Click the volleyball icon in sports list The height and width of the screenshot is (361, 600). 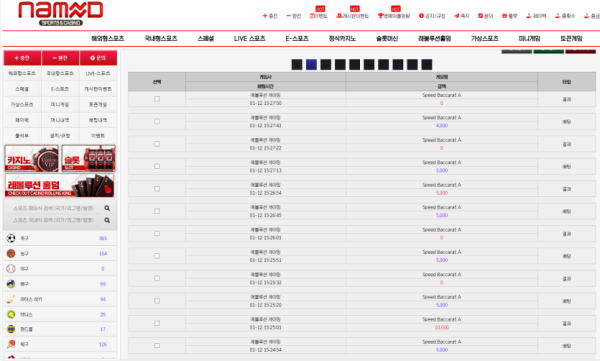11,284
